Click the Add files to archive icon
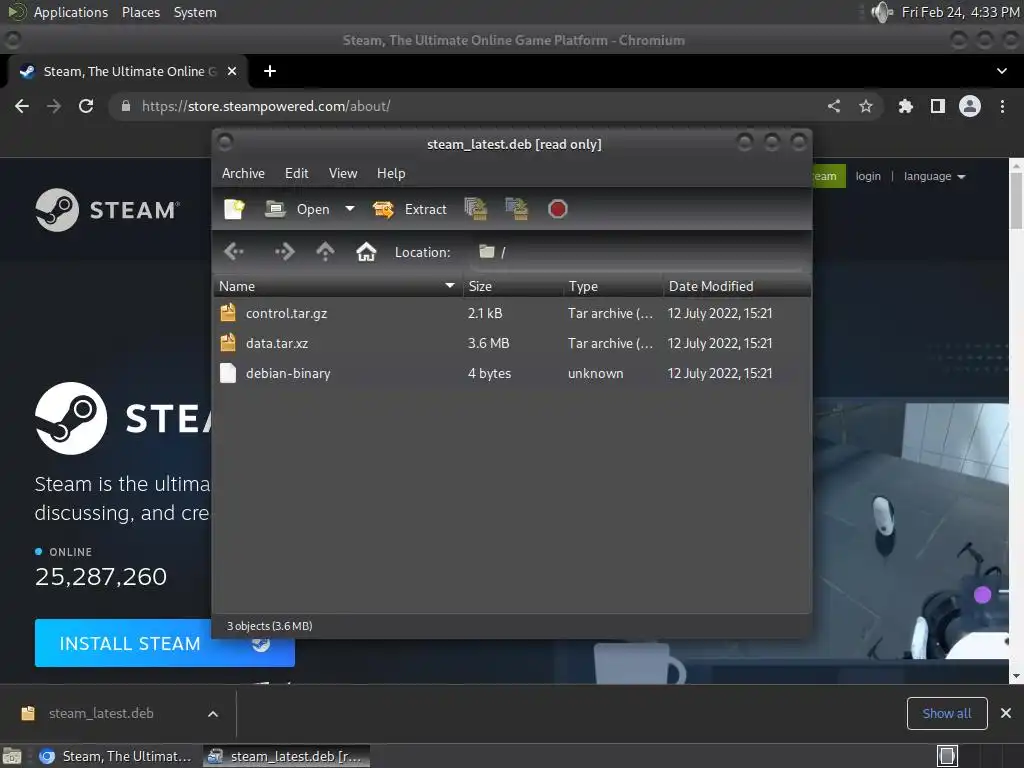 (x=476, y=209)
